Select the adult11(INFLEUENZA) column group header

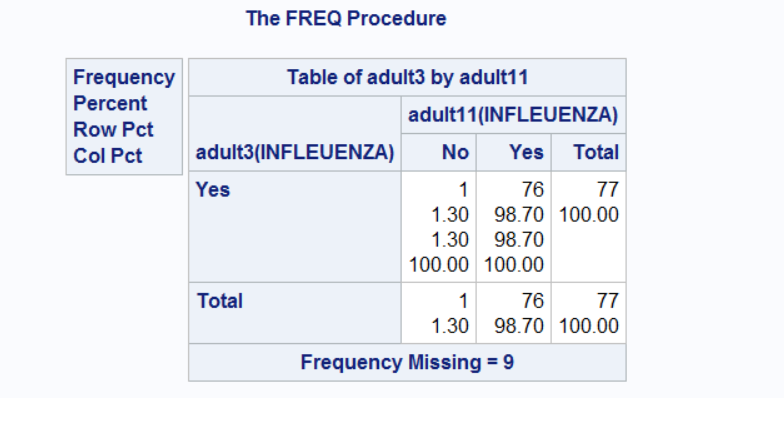coord(513,115)
